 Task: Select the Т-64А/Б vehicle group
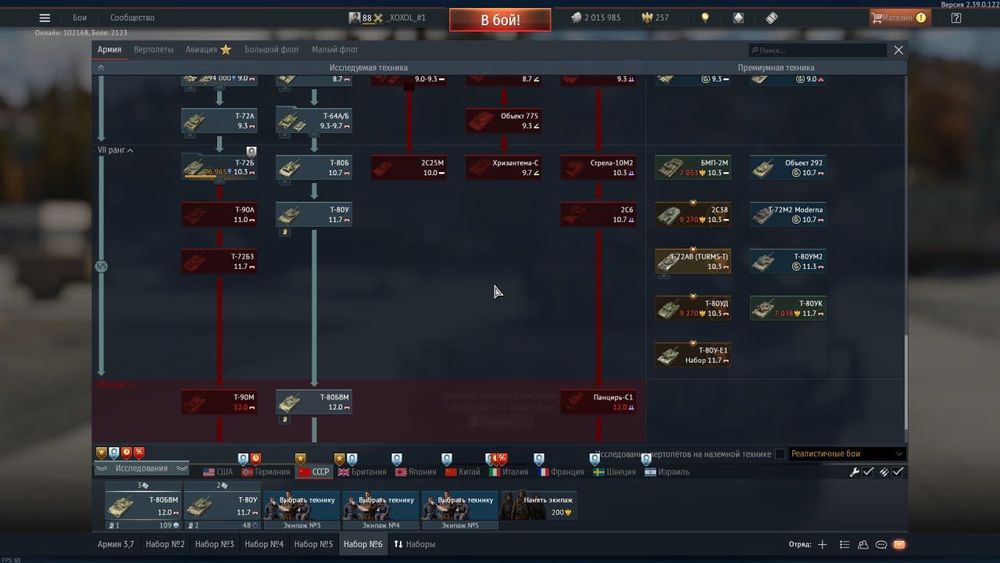tap(314, 121)
